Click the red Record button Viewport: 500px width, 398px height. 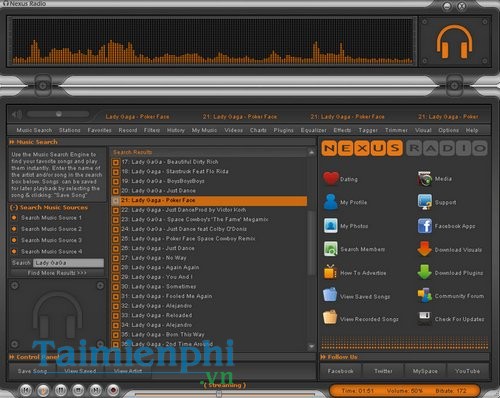[113, 390]
